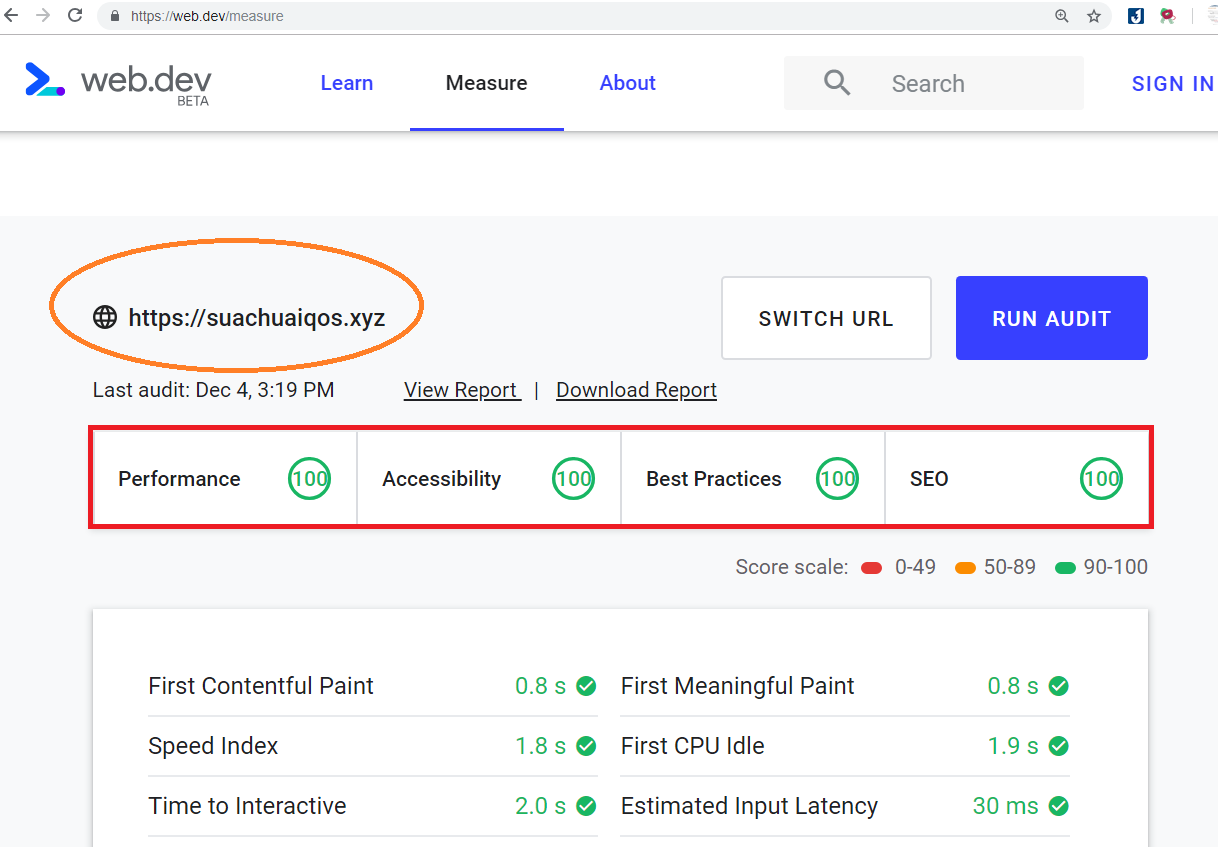The image size is (1218, 847).
Task: Switch to the Learn tab
Action: pyautogui.click(x=346, y=83)
